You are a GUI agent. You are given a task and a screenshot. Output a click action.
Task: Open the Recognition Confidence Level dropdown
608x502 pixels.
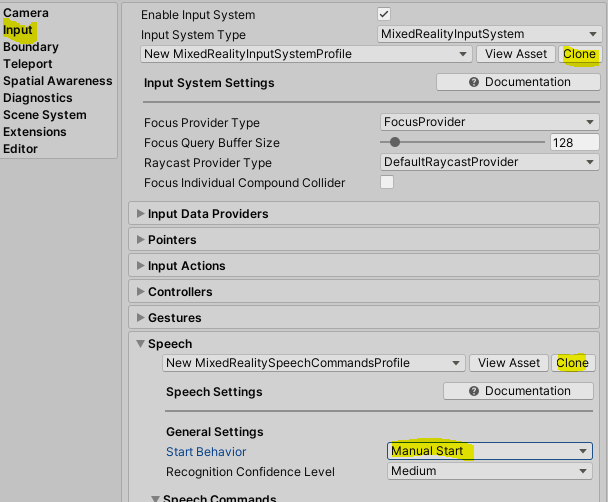point(489,471)
